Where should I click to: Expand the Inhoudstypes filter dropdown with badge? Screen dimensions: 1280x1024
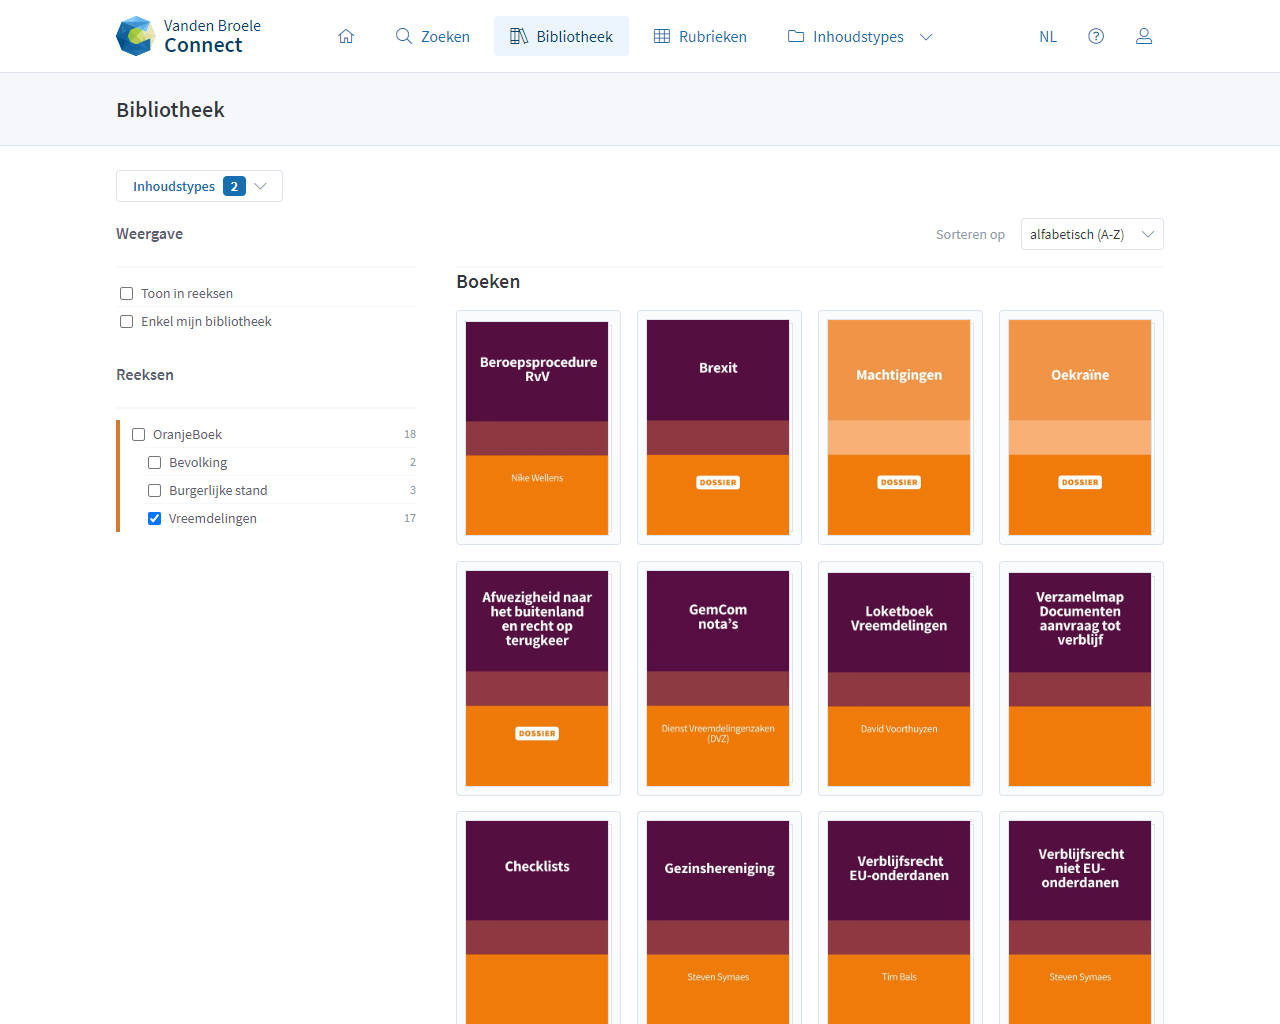pyautogui.click(x=199, y=186)
